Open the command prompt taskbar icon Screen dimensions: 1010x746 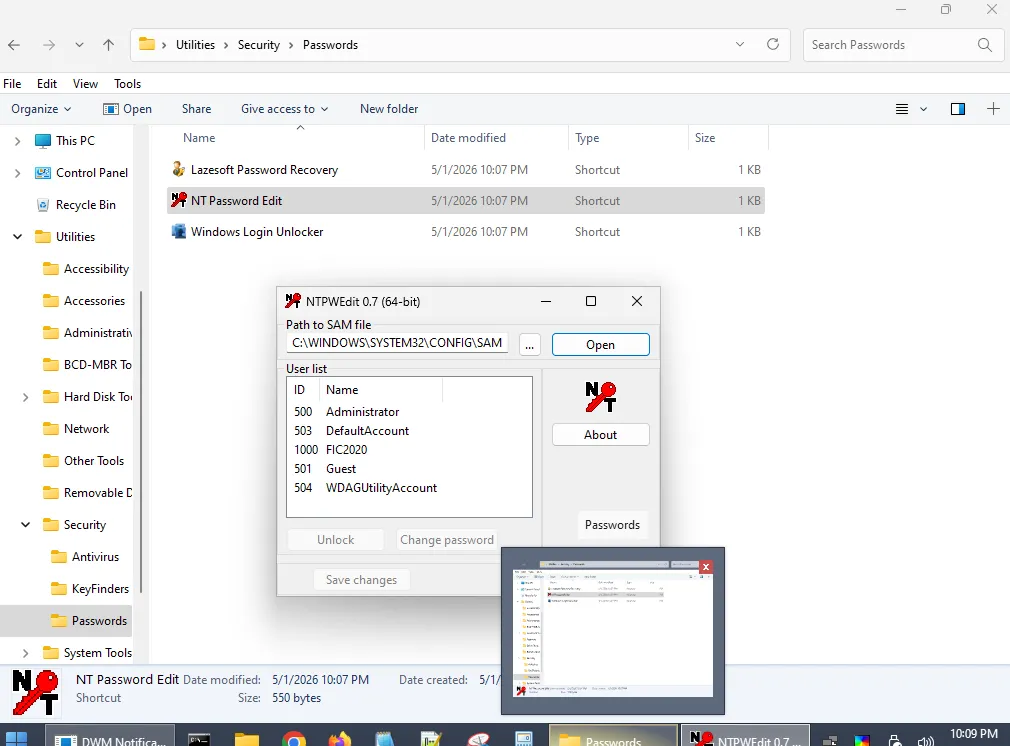click(199, 739)
